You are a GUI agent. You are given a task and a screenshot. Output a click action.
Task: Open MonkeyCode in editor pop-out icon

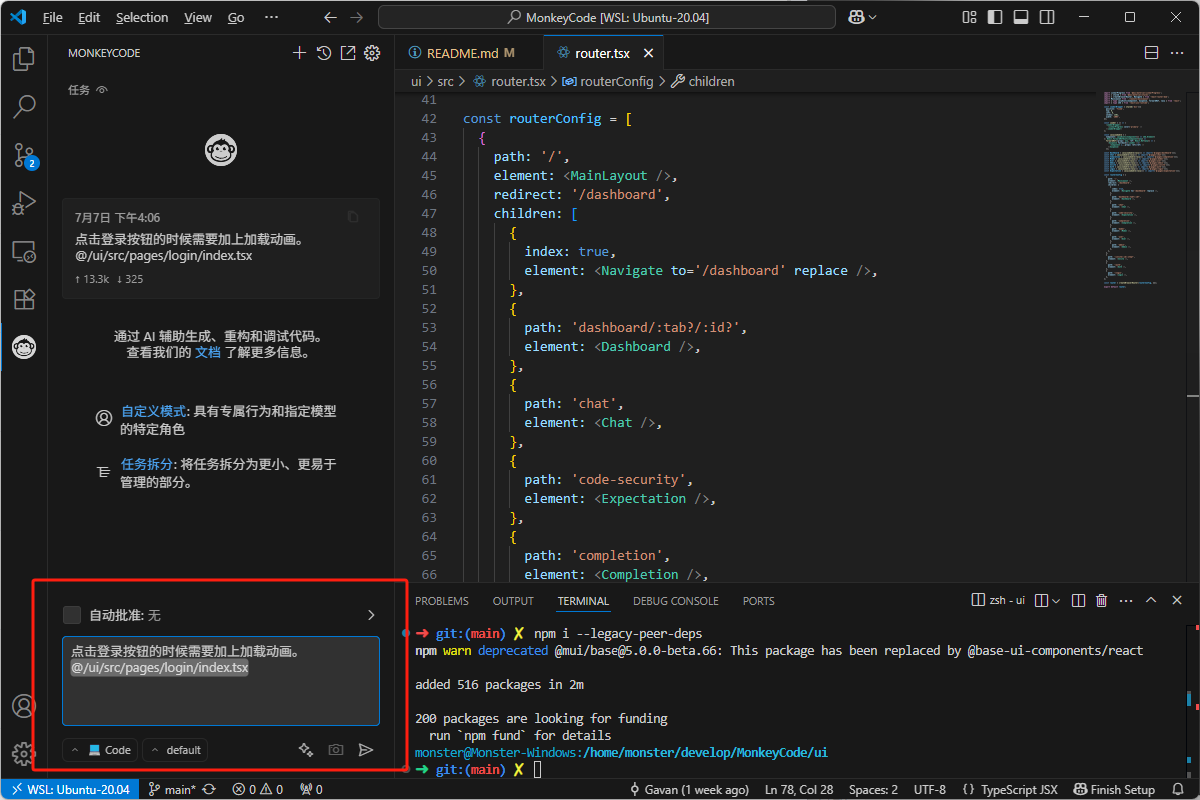(348, 53)
